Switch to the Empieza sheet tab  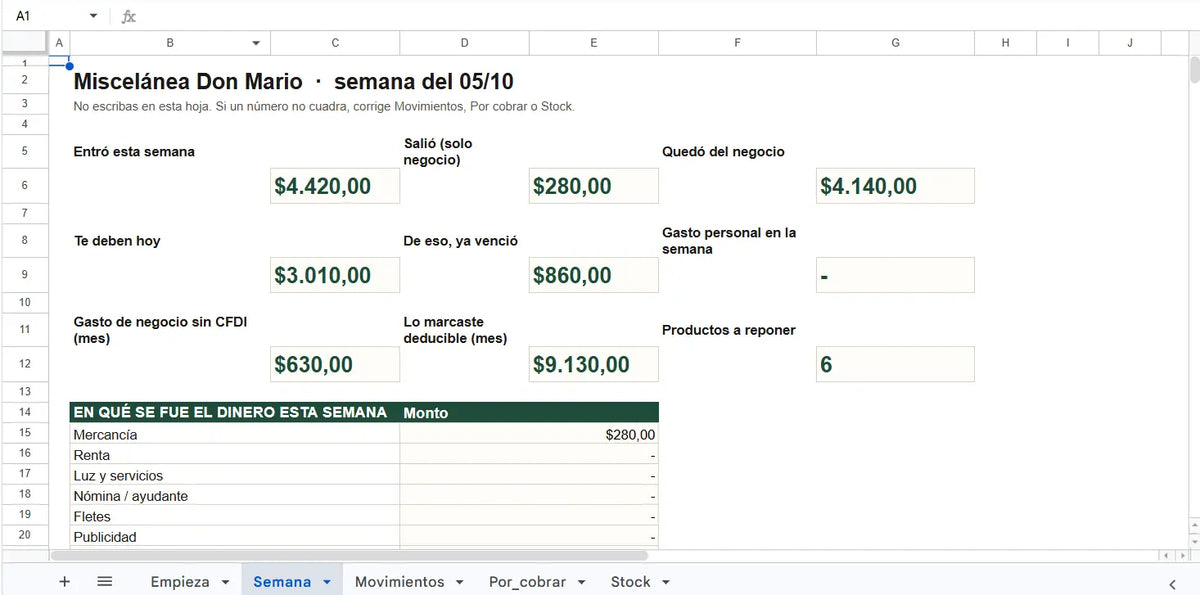(180, 581)
